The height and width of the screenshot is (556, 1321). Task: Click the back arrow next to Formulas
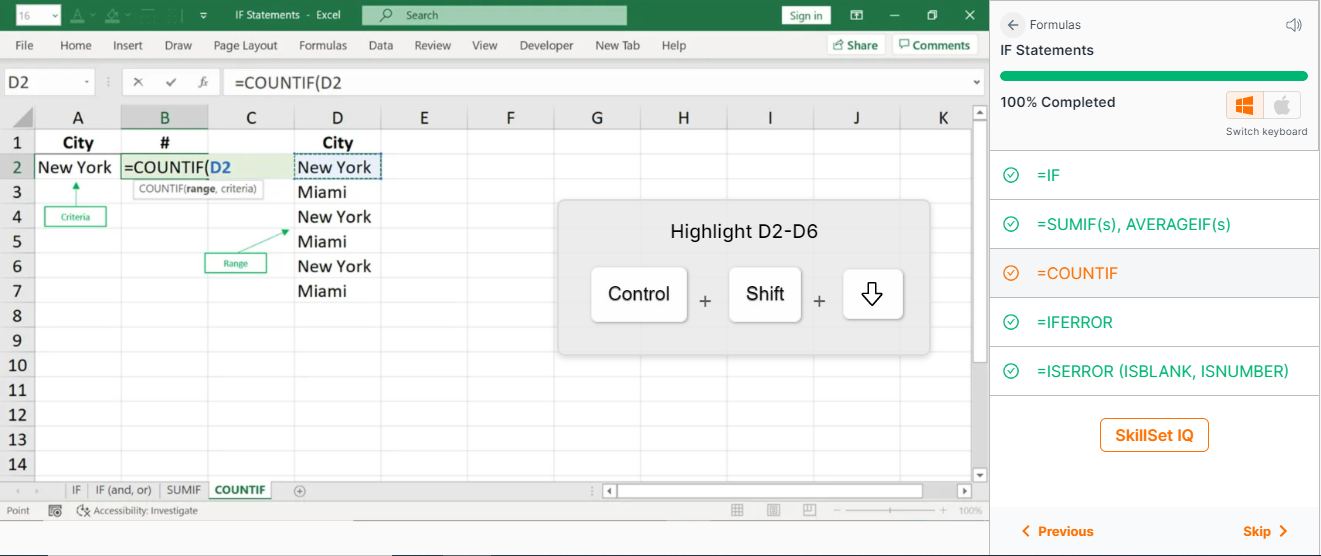[1013, 25]
